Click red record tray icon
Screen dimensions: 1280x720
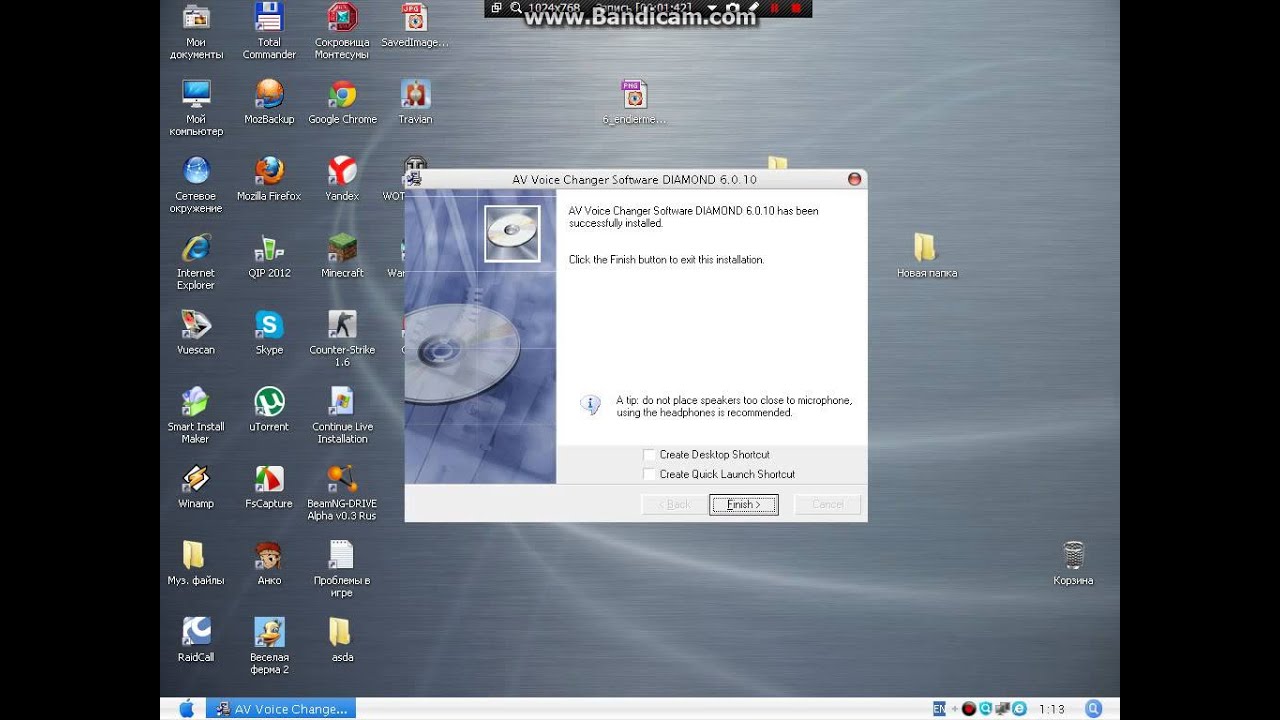point(968,709)
